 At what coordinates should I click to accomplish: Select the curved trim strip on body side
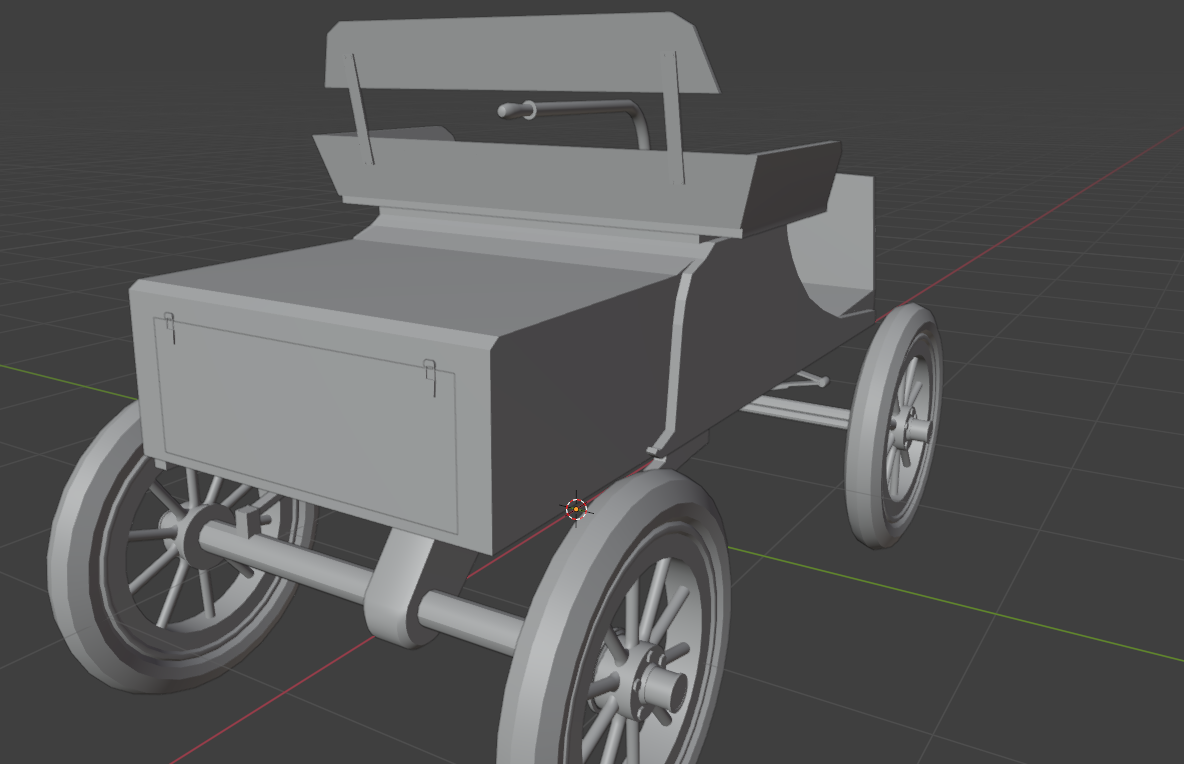674,362
